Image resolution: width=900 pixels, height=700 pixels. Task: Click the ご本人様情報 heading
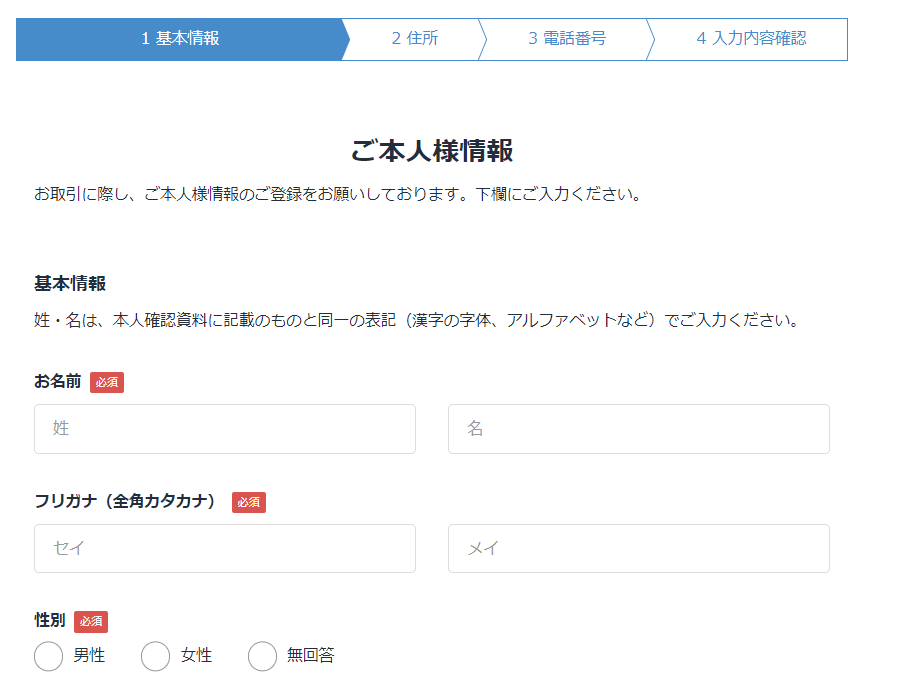click(432, 151)
